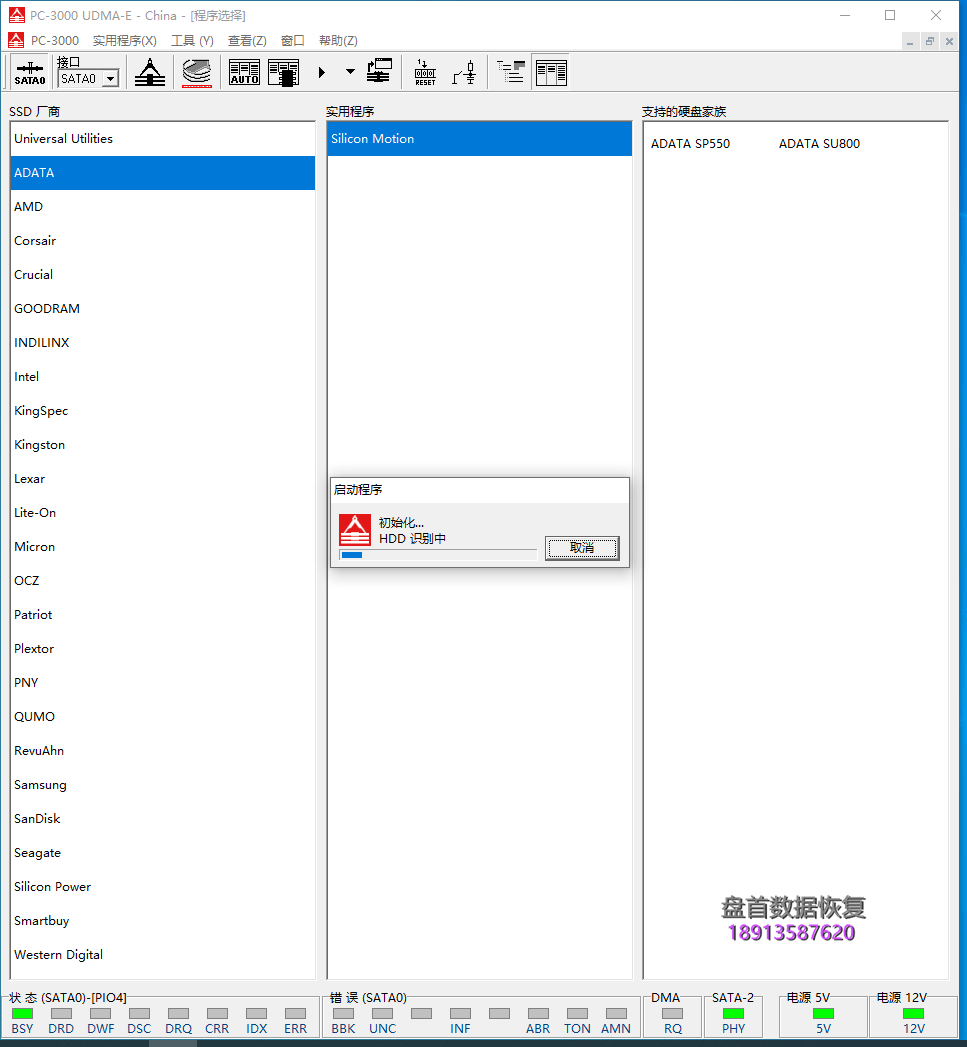Viewport: 967px width, 1047px height.
Task: Click the window transfer toolbar icon
Action: [x=379, y=71]
